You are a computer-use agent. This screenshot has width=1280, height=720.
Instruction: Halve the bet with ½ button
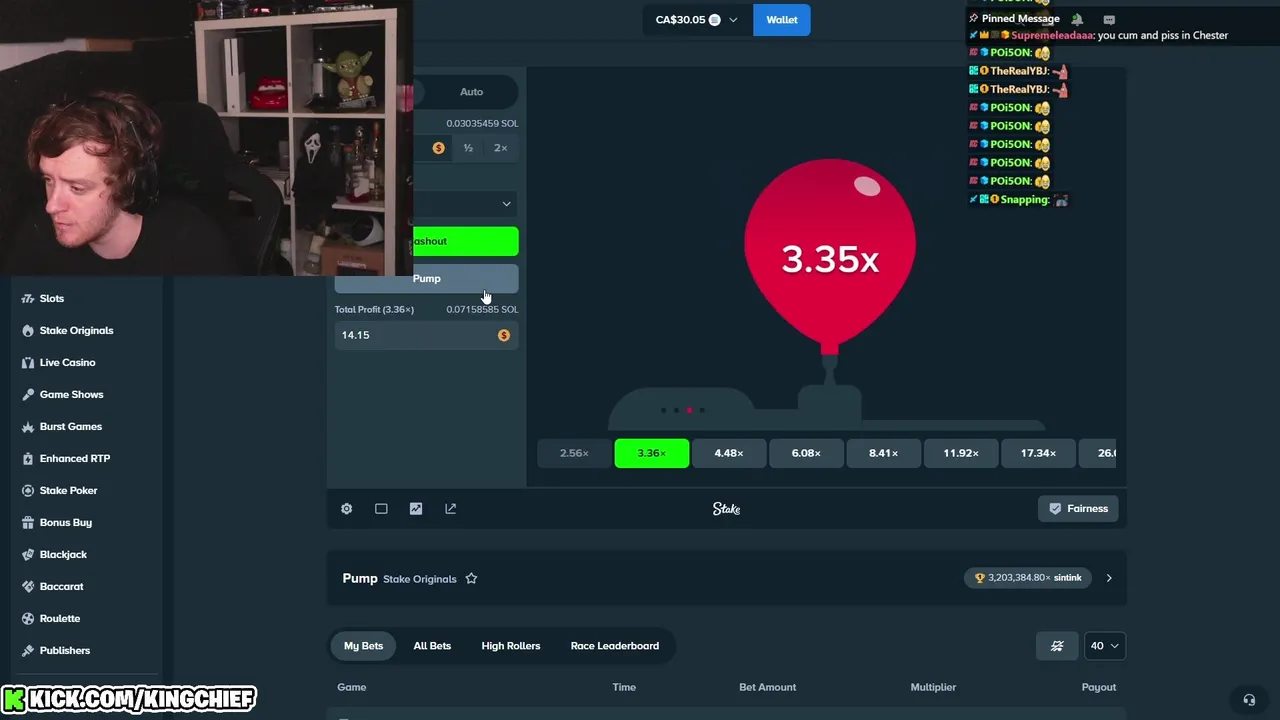click(468, 148)
